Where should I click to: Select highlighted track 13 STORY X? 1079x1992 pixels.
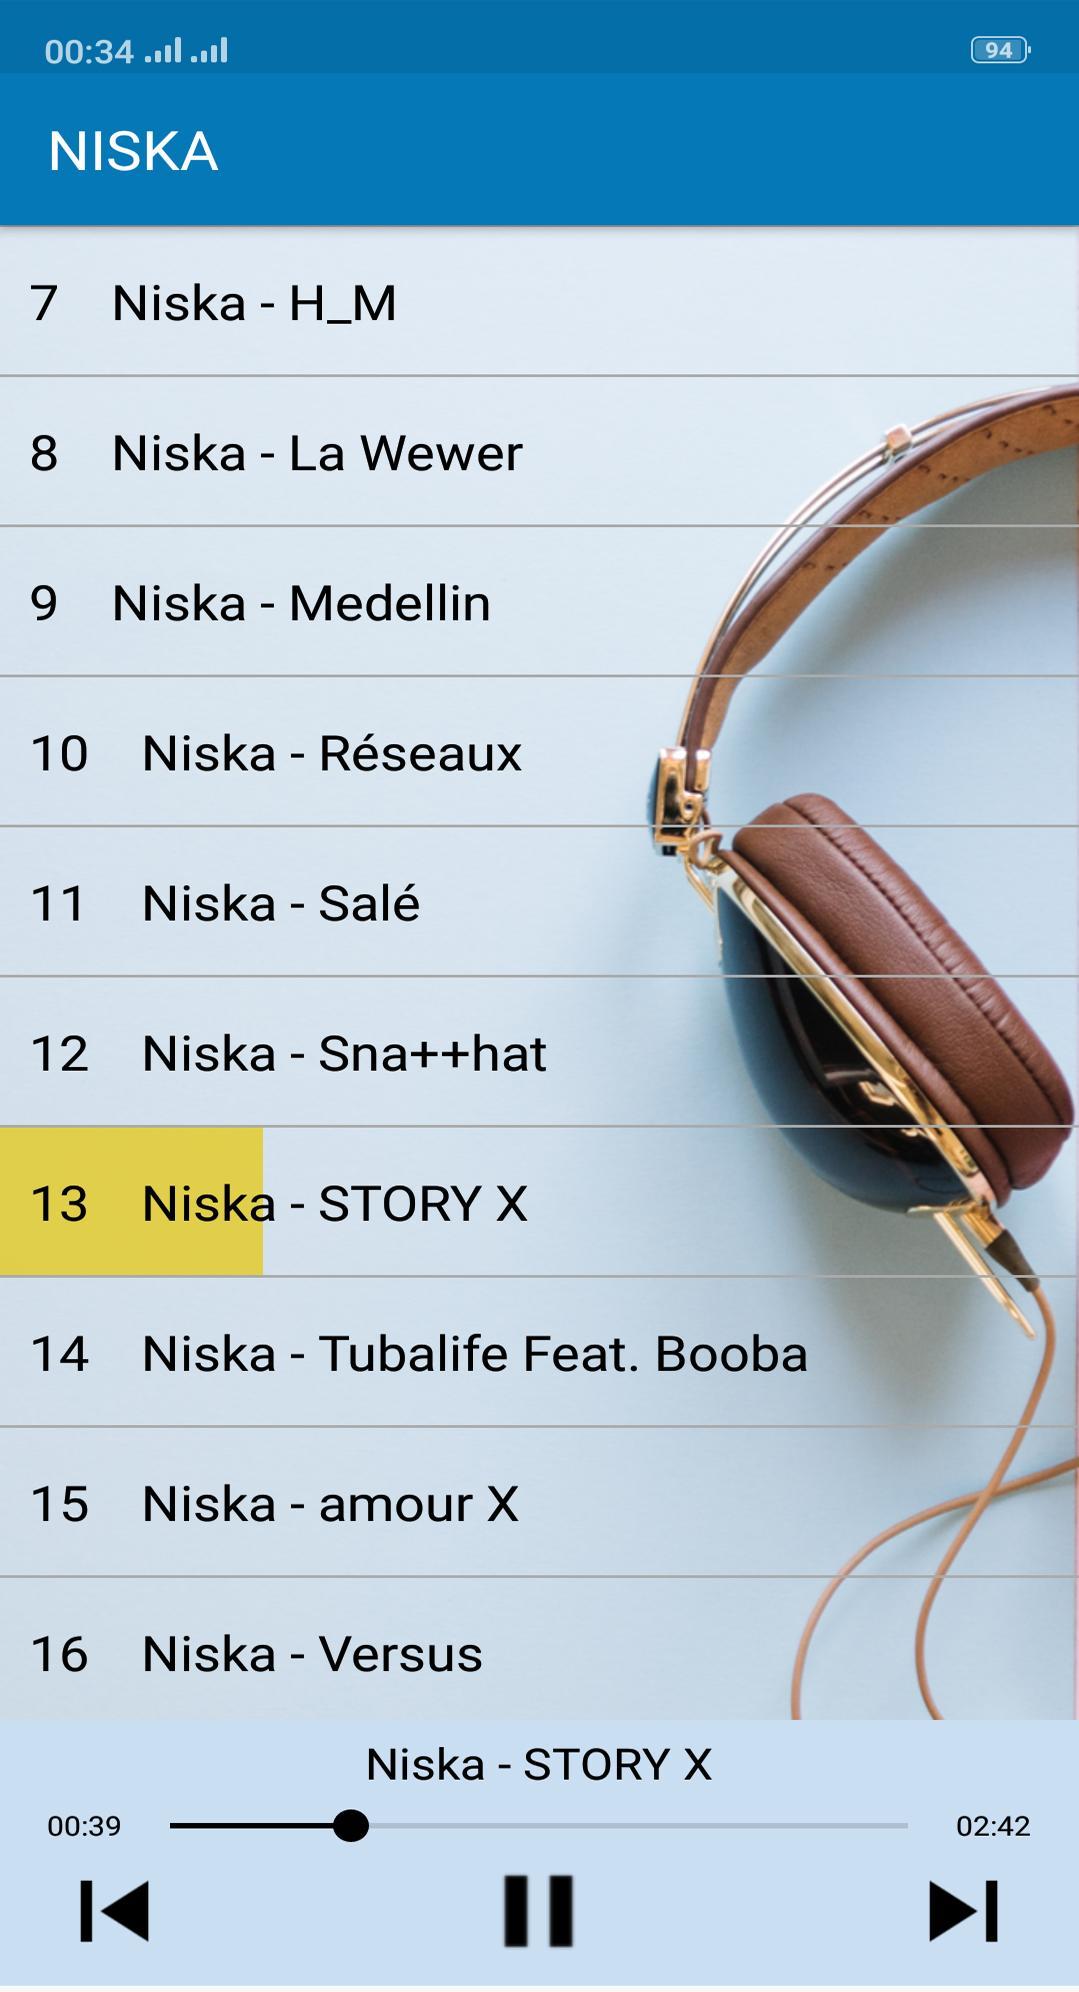pos(539,1202)
